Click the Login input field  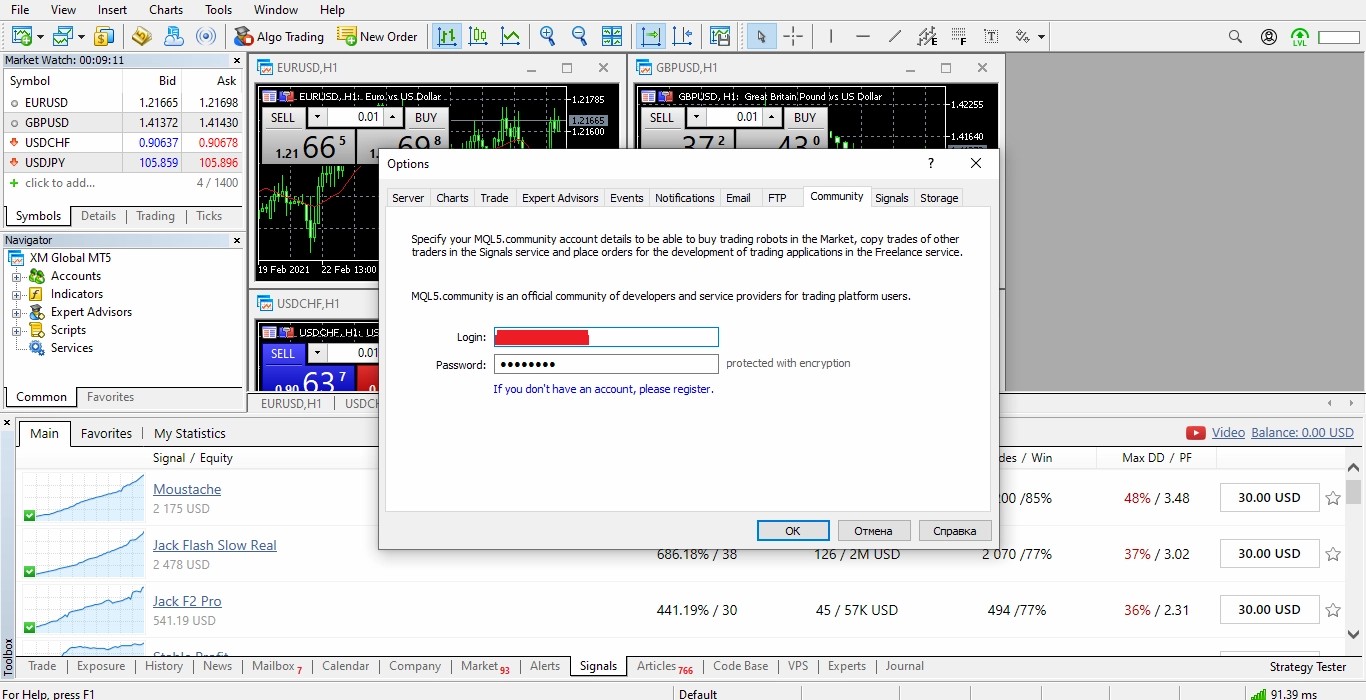click(x=606, y=337)
